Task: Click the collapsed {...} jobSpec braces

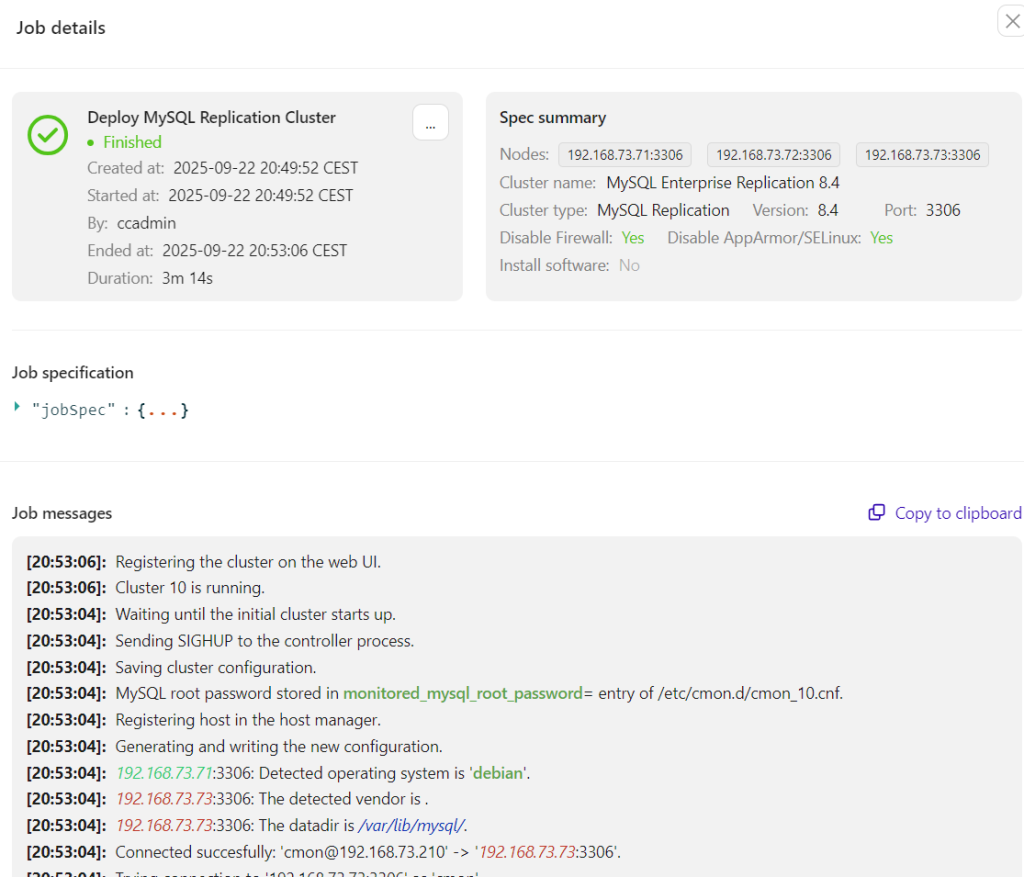Action: [163, 410]
